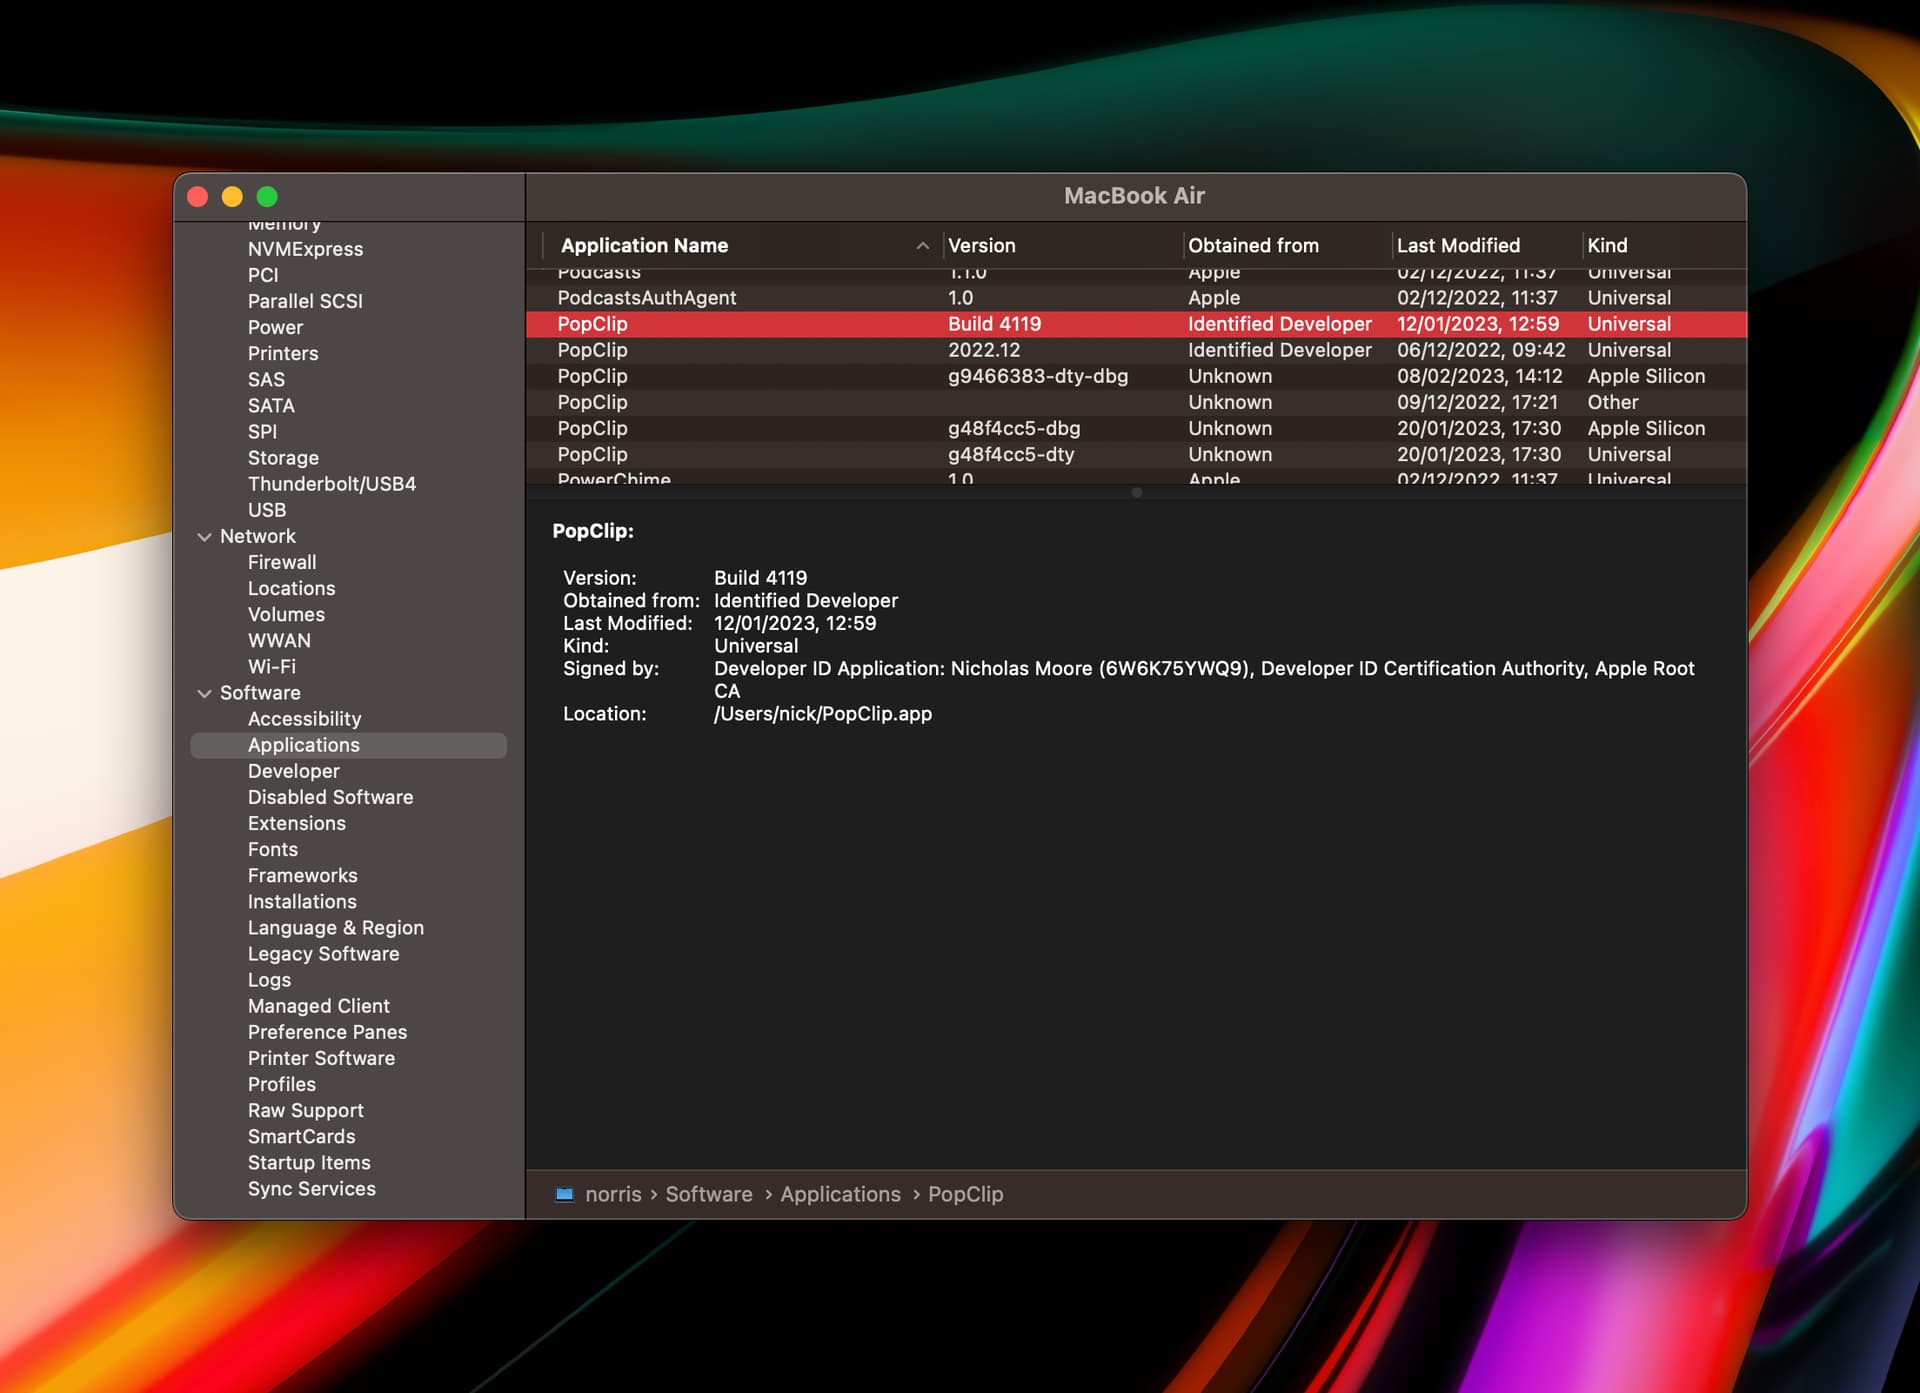The height and width of the screenshot is (1393, 1920).
Task: Select PopClip row version g48f4cc5-dty
Action: click(x=1136, y=454)
